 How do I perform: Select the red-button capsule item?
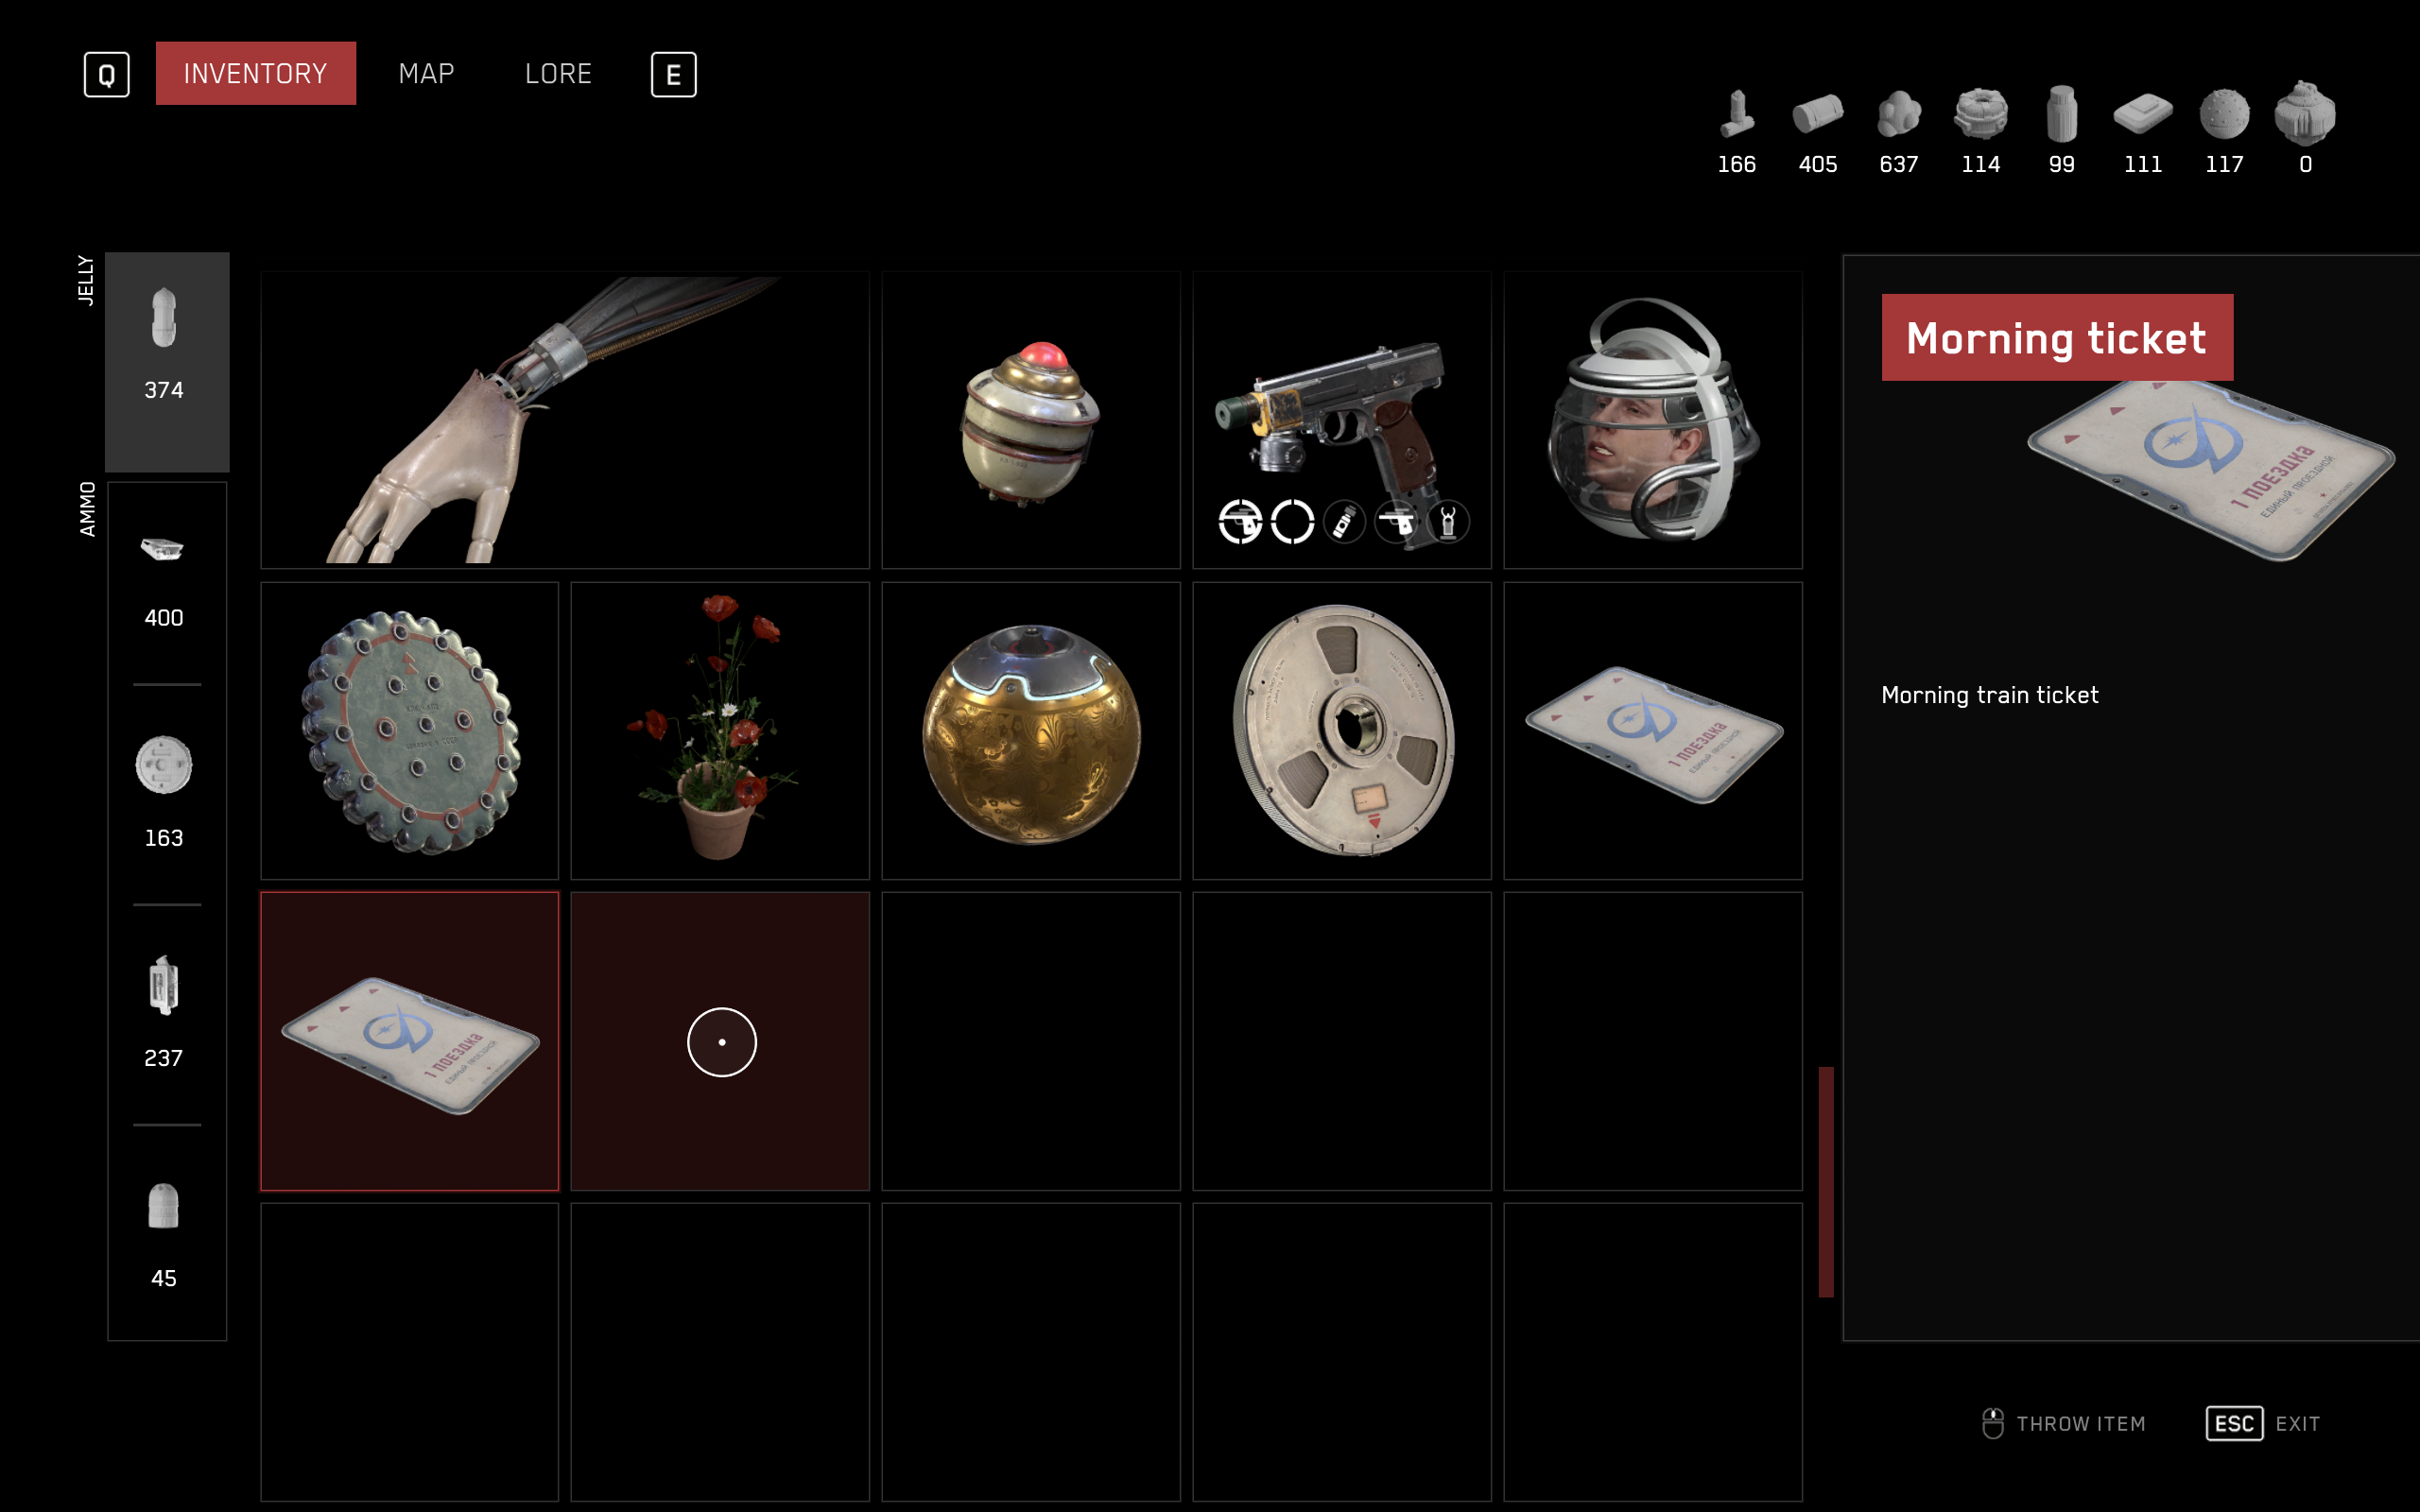tap(1030, 420)
